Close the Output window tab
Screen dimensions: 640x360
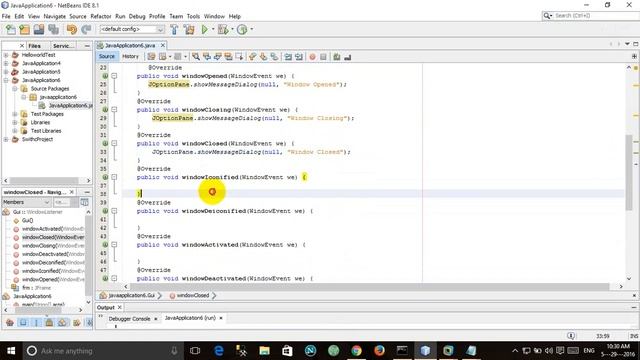(120, 307)
